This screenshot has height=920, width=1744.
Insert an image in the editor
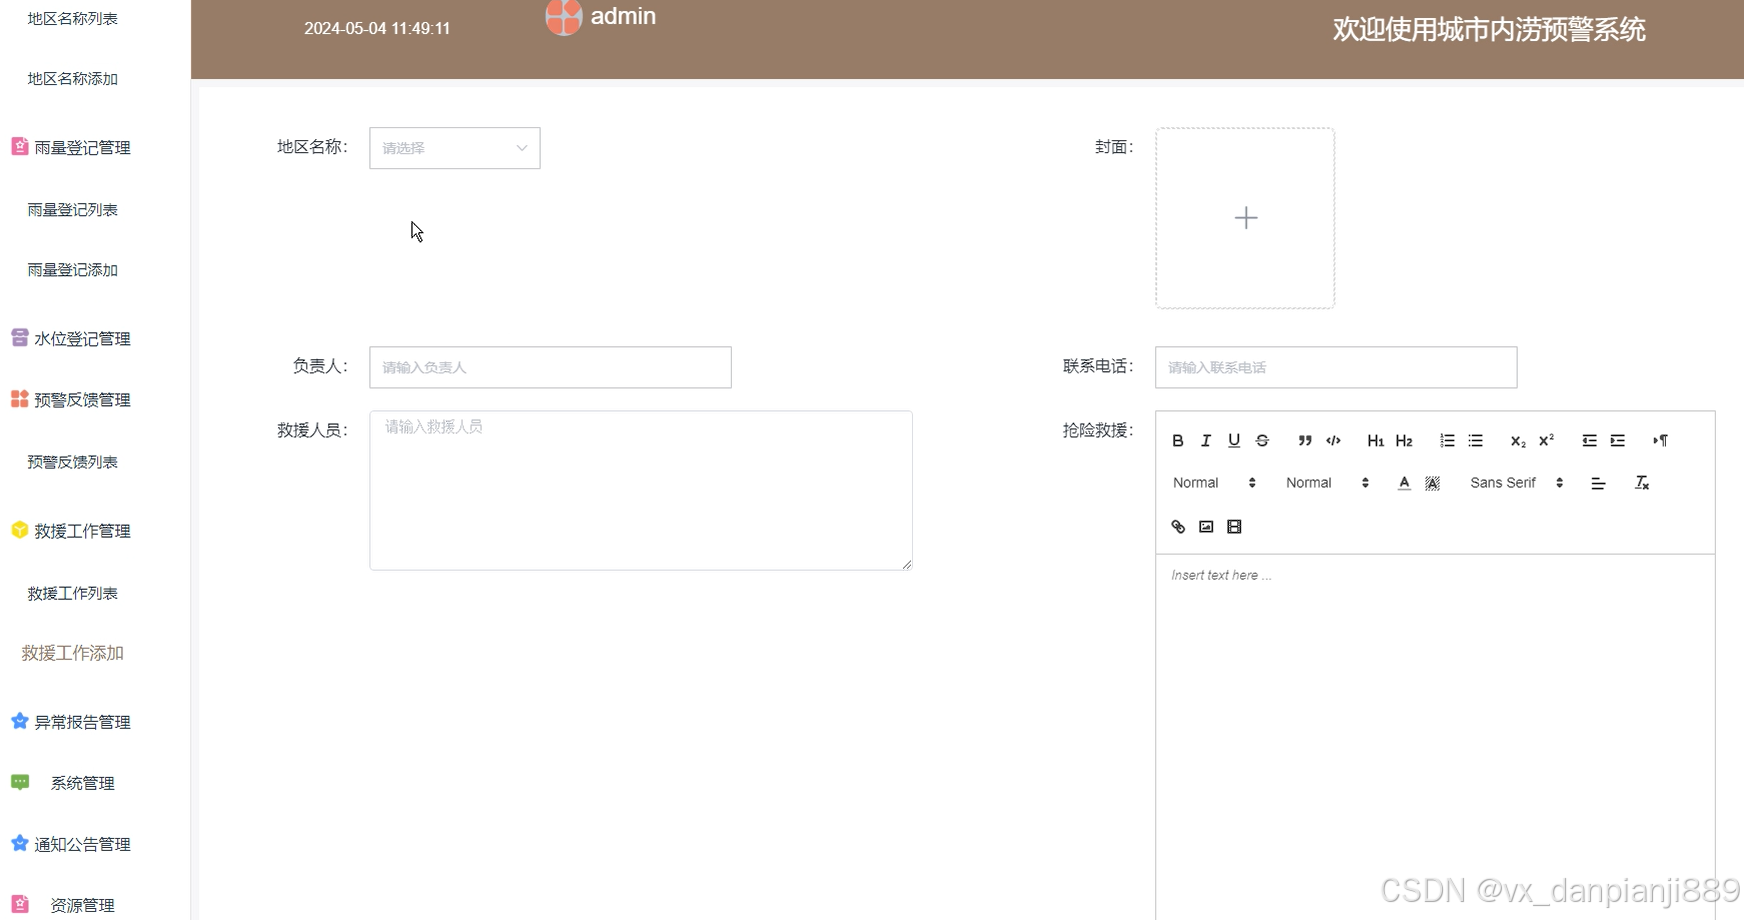1206,527
